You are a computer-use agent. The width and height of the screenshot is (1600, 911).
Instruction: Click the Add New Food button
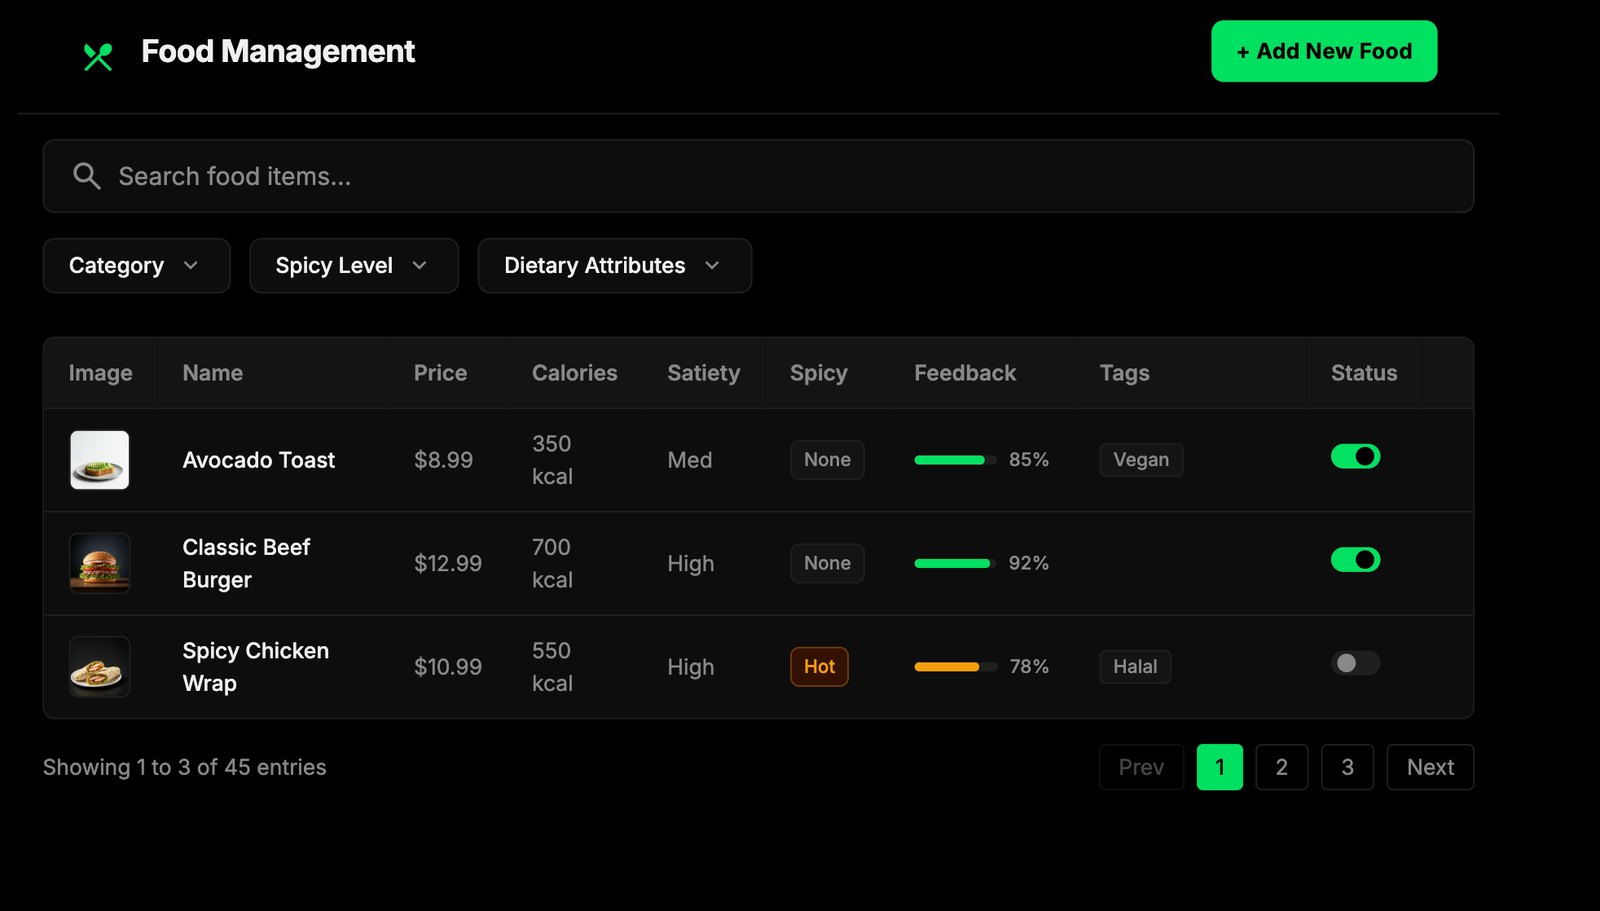pos(1324,51)
